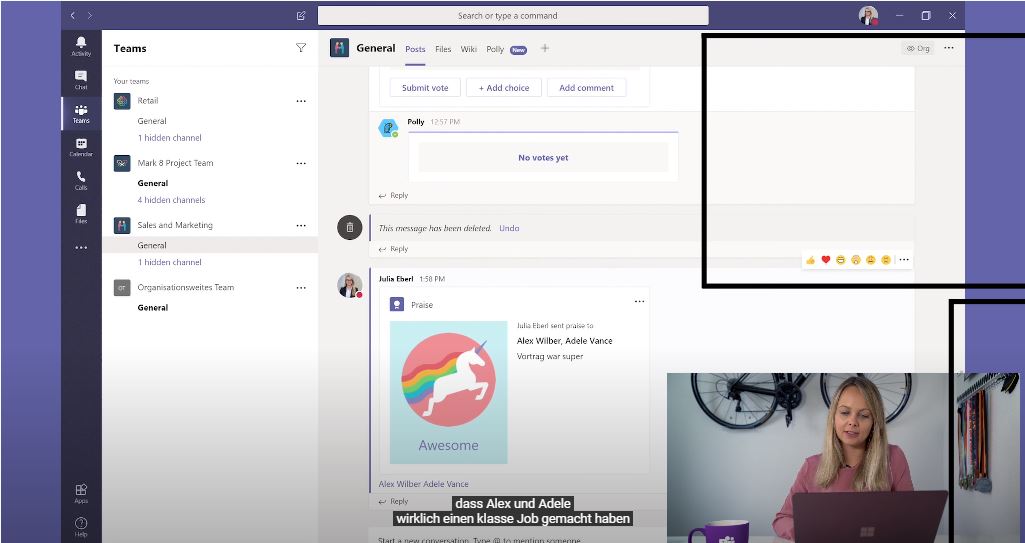1025x543 pixels.
Task: Open more message options beside the reactions
Action: click(x=904, y=260)
